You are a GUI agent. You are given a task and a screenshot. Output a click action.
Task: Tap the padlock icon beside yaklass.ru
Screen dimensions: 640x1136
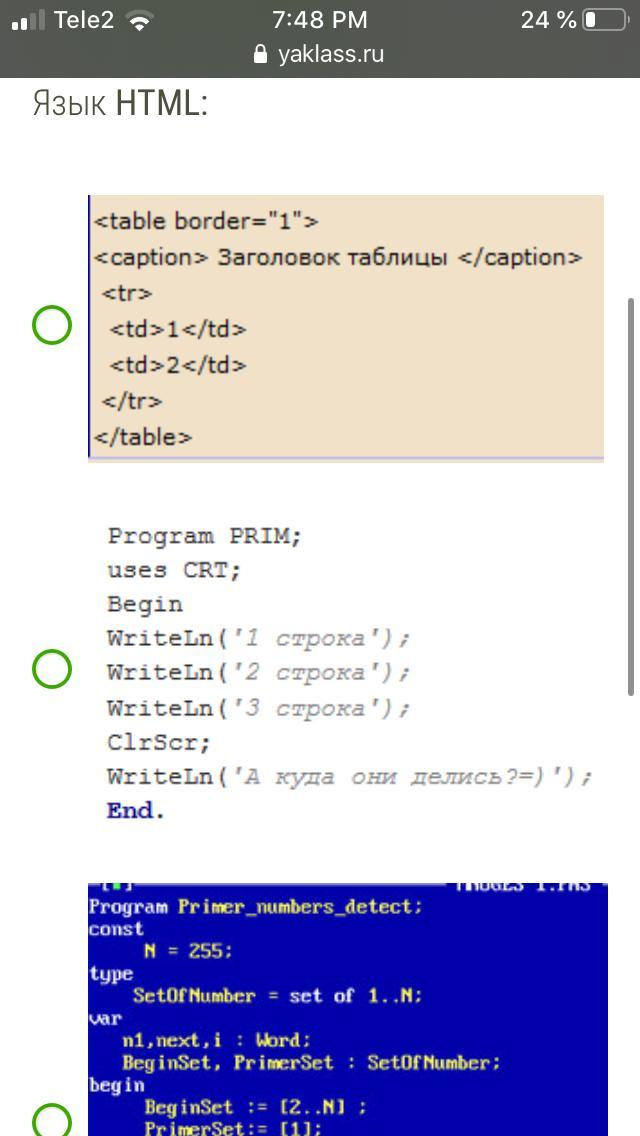[261, 54]
